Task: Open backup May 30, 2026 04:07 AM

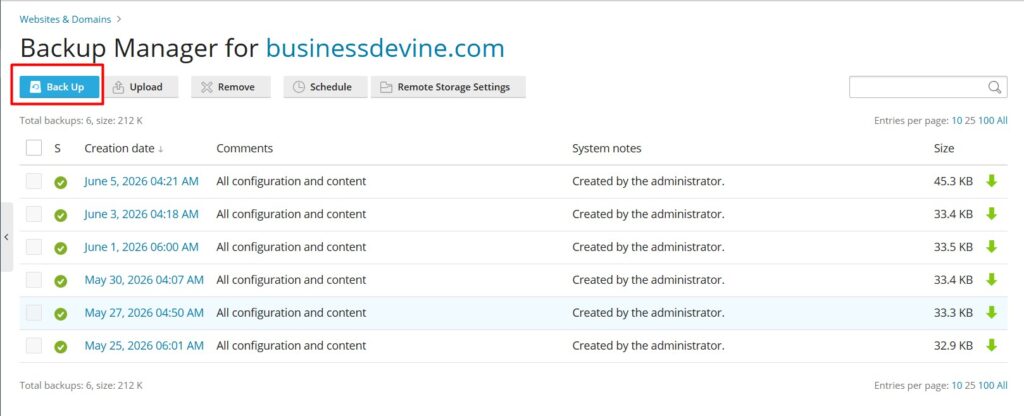Action: point(144,280)
